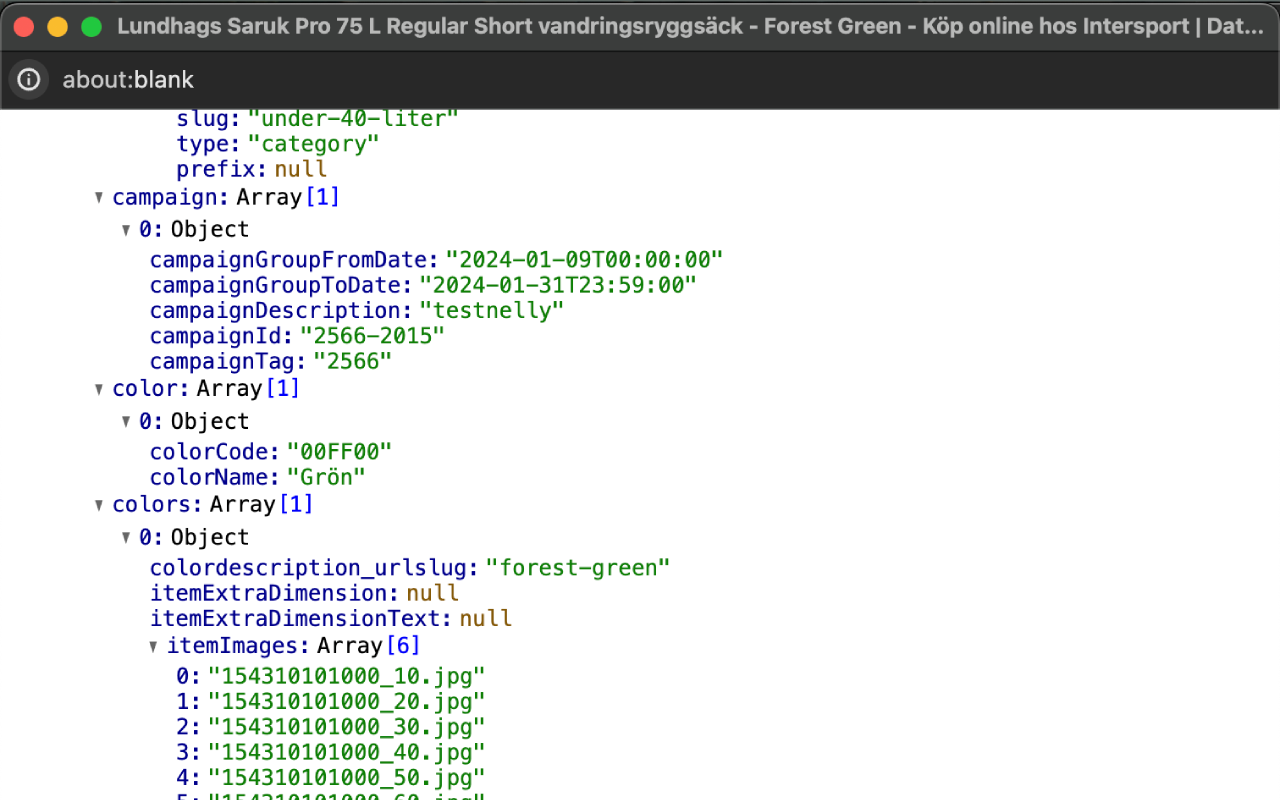Screen dimensions: 1280x800
Task: Collapse the color Array expander
Action: click(99, 388)
